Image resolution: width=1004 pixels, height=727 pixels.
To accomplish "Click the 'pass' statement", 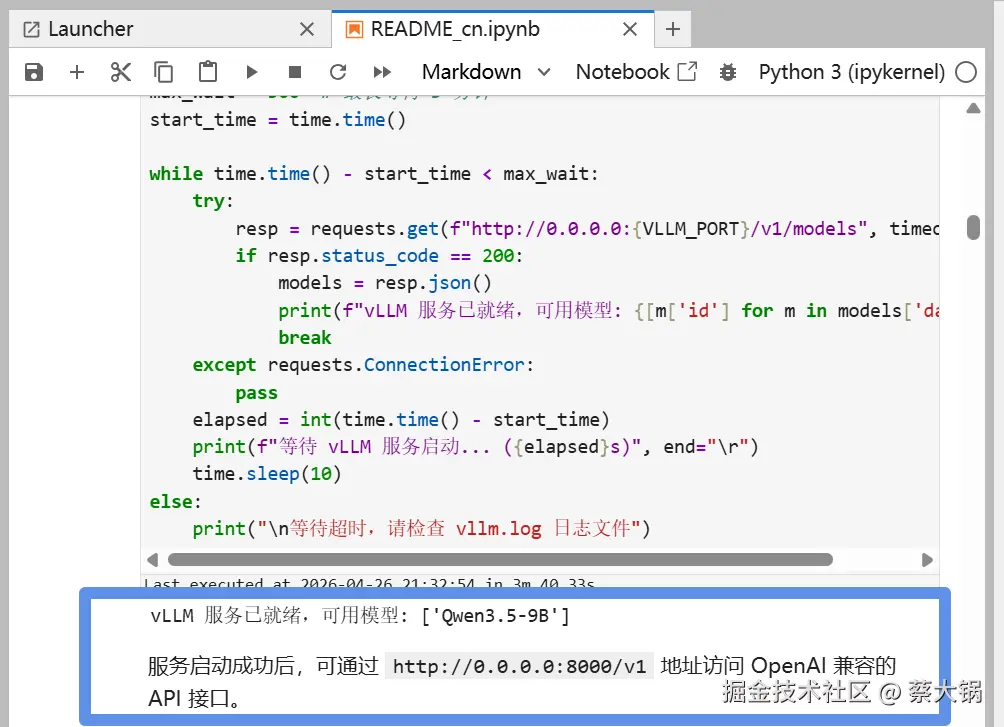I will tap(257, 393).
